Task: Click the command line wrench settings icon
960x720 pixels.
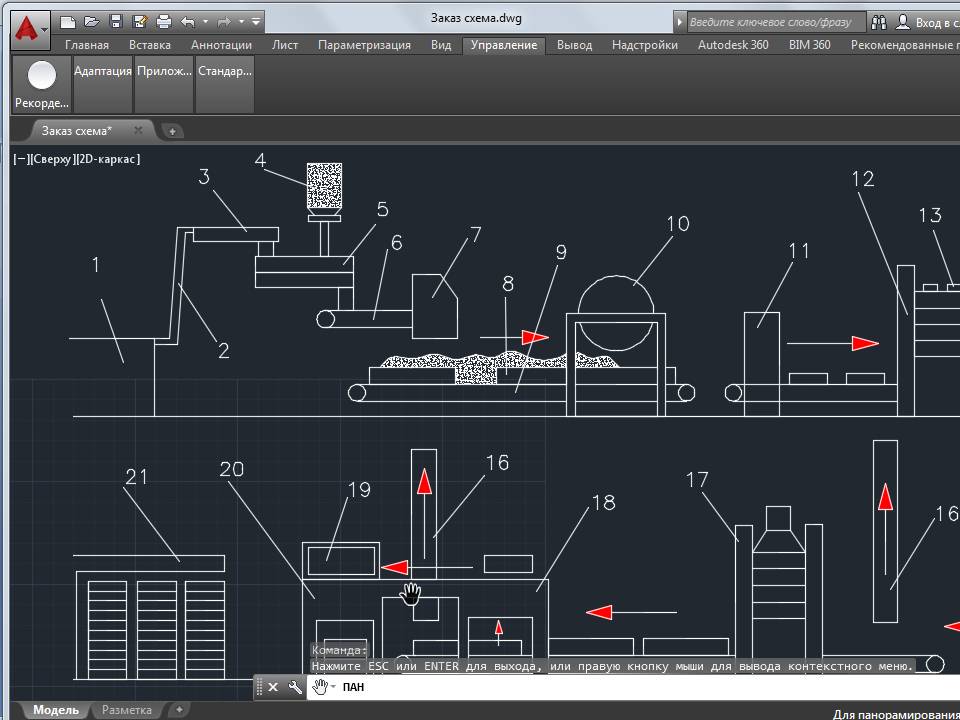Action: [x=294, y=687]
